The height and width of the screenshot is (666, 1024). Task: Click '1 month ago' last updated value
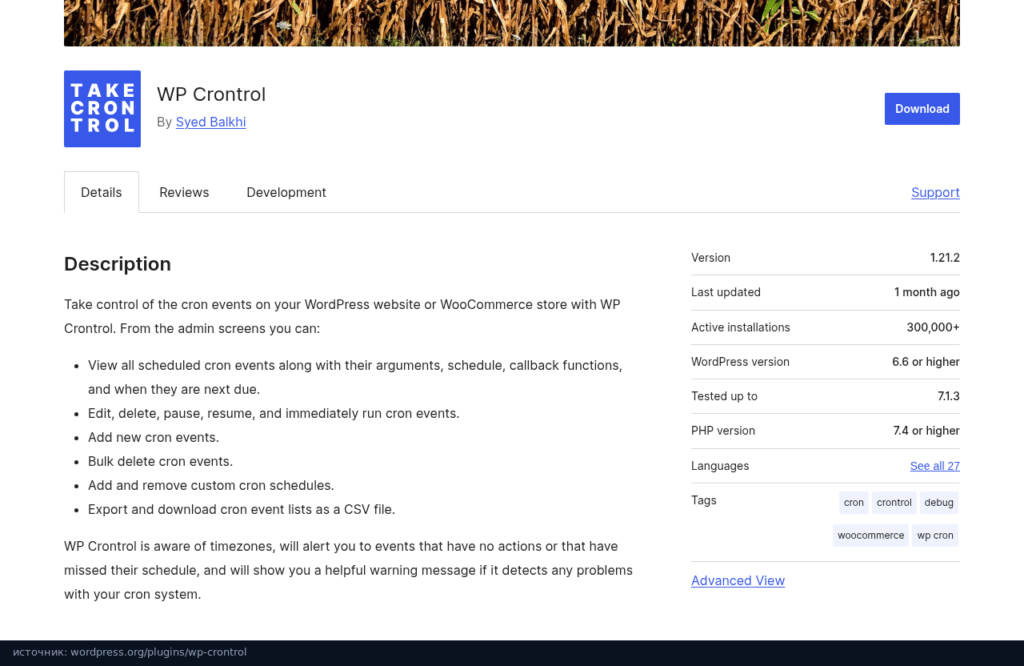[927, 293]
